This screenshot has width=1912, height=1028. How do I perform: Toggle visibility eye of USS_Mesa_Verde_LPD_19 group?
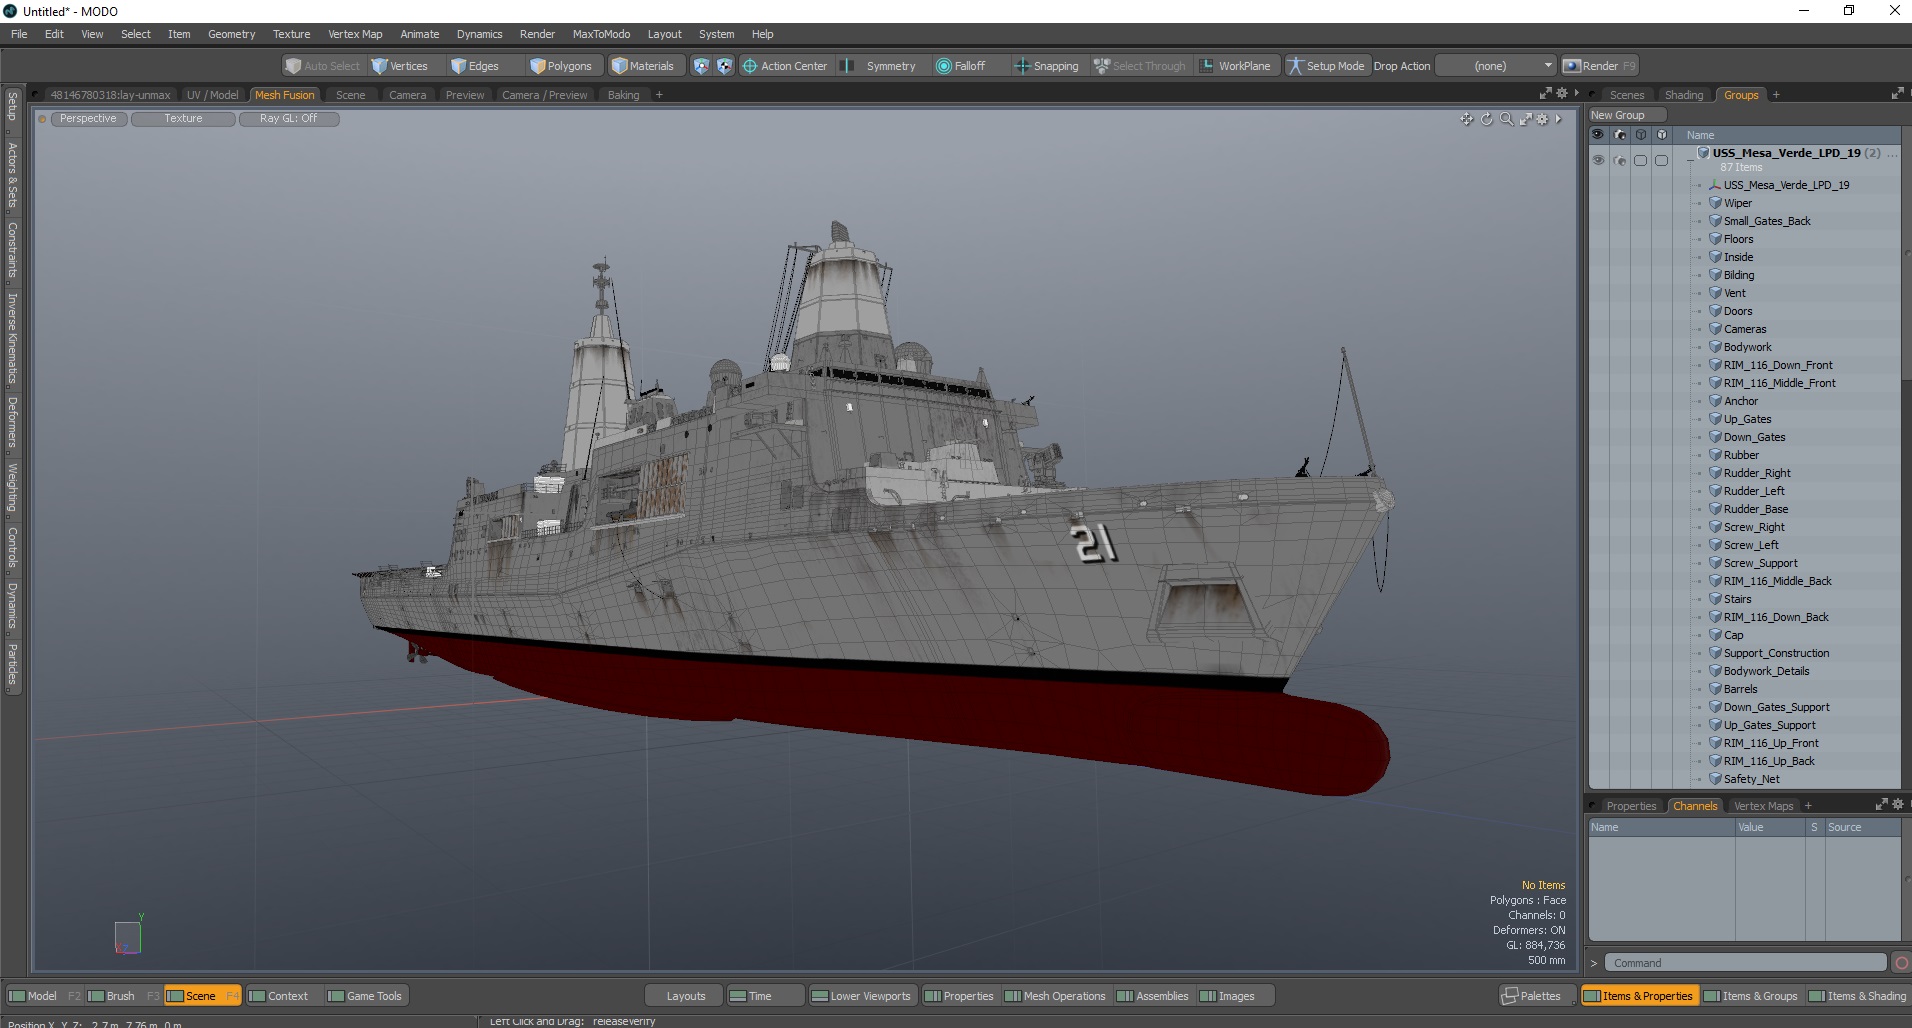tap(1598, 160)
